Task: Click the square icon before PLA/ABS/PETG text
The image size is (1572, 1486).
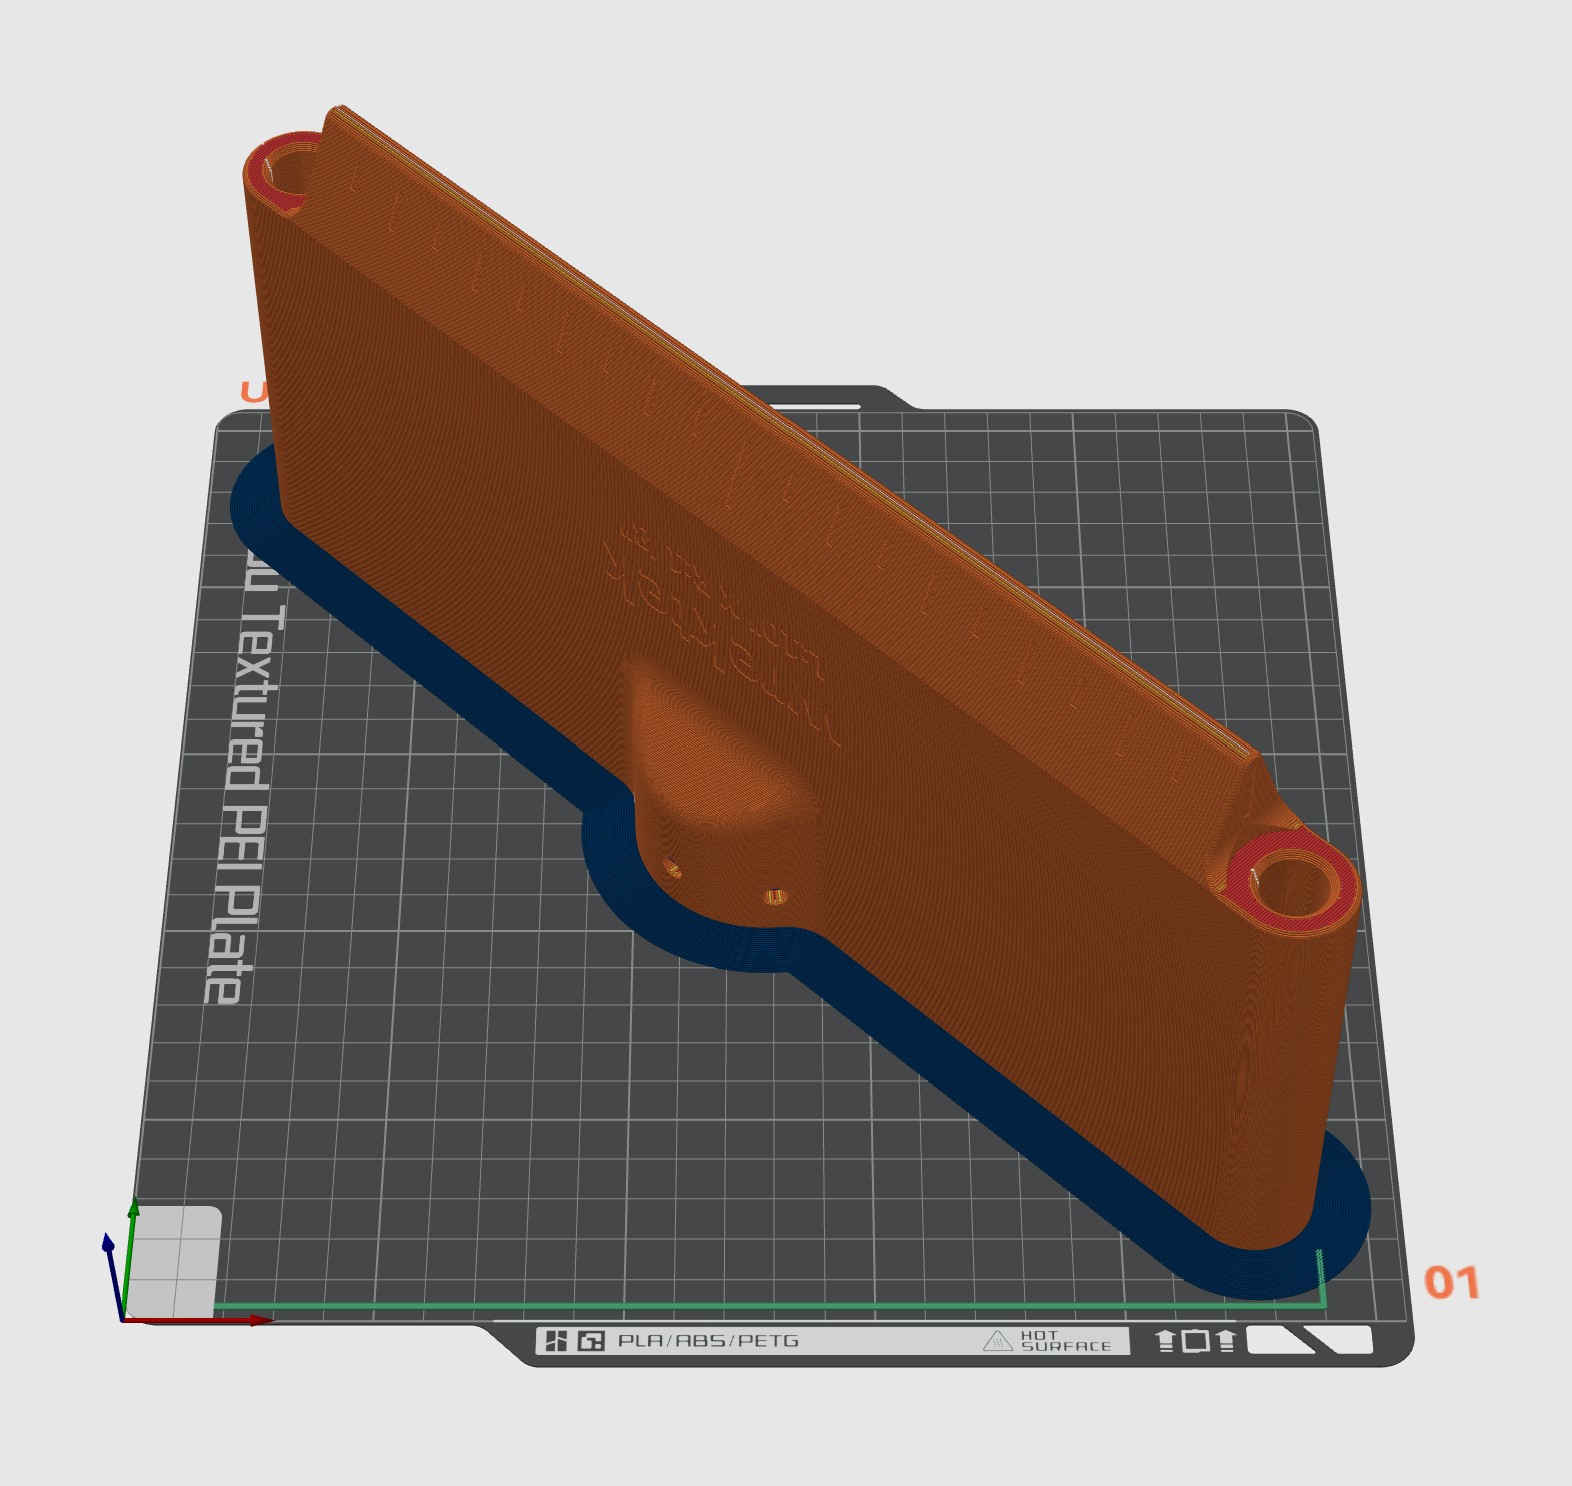Action: click(591, 1341)
